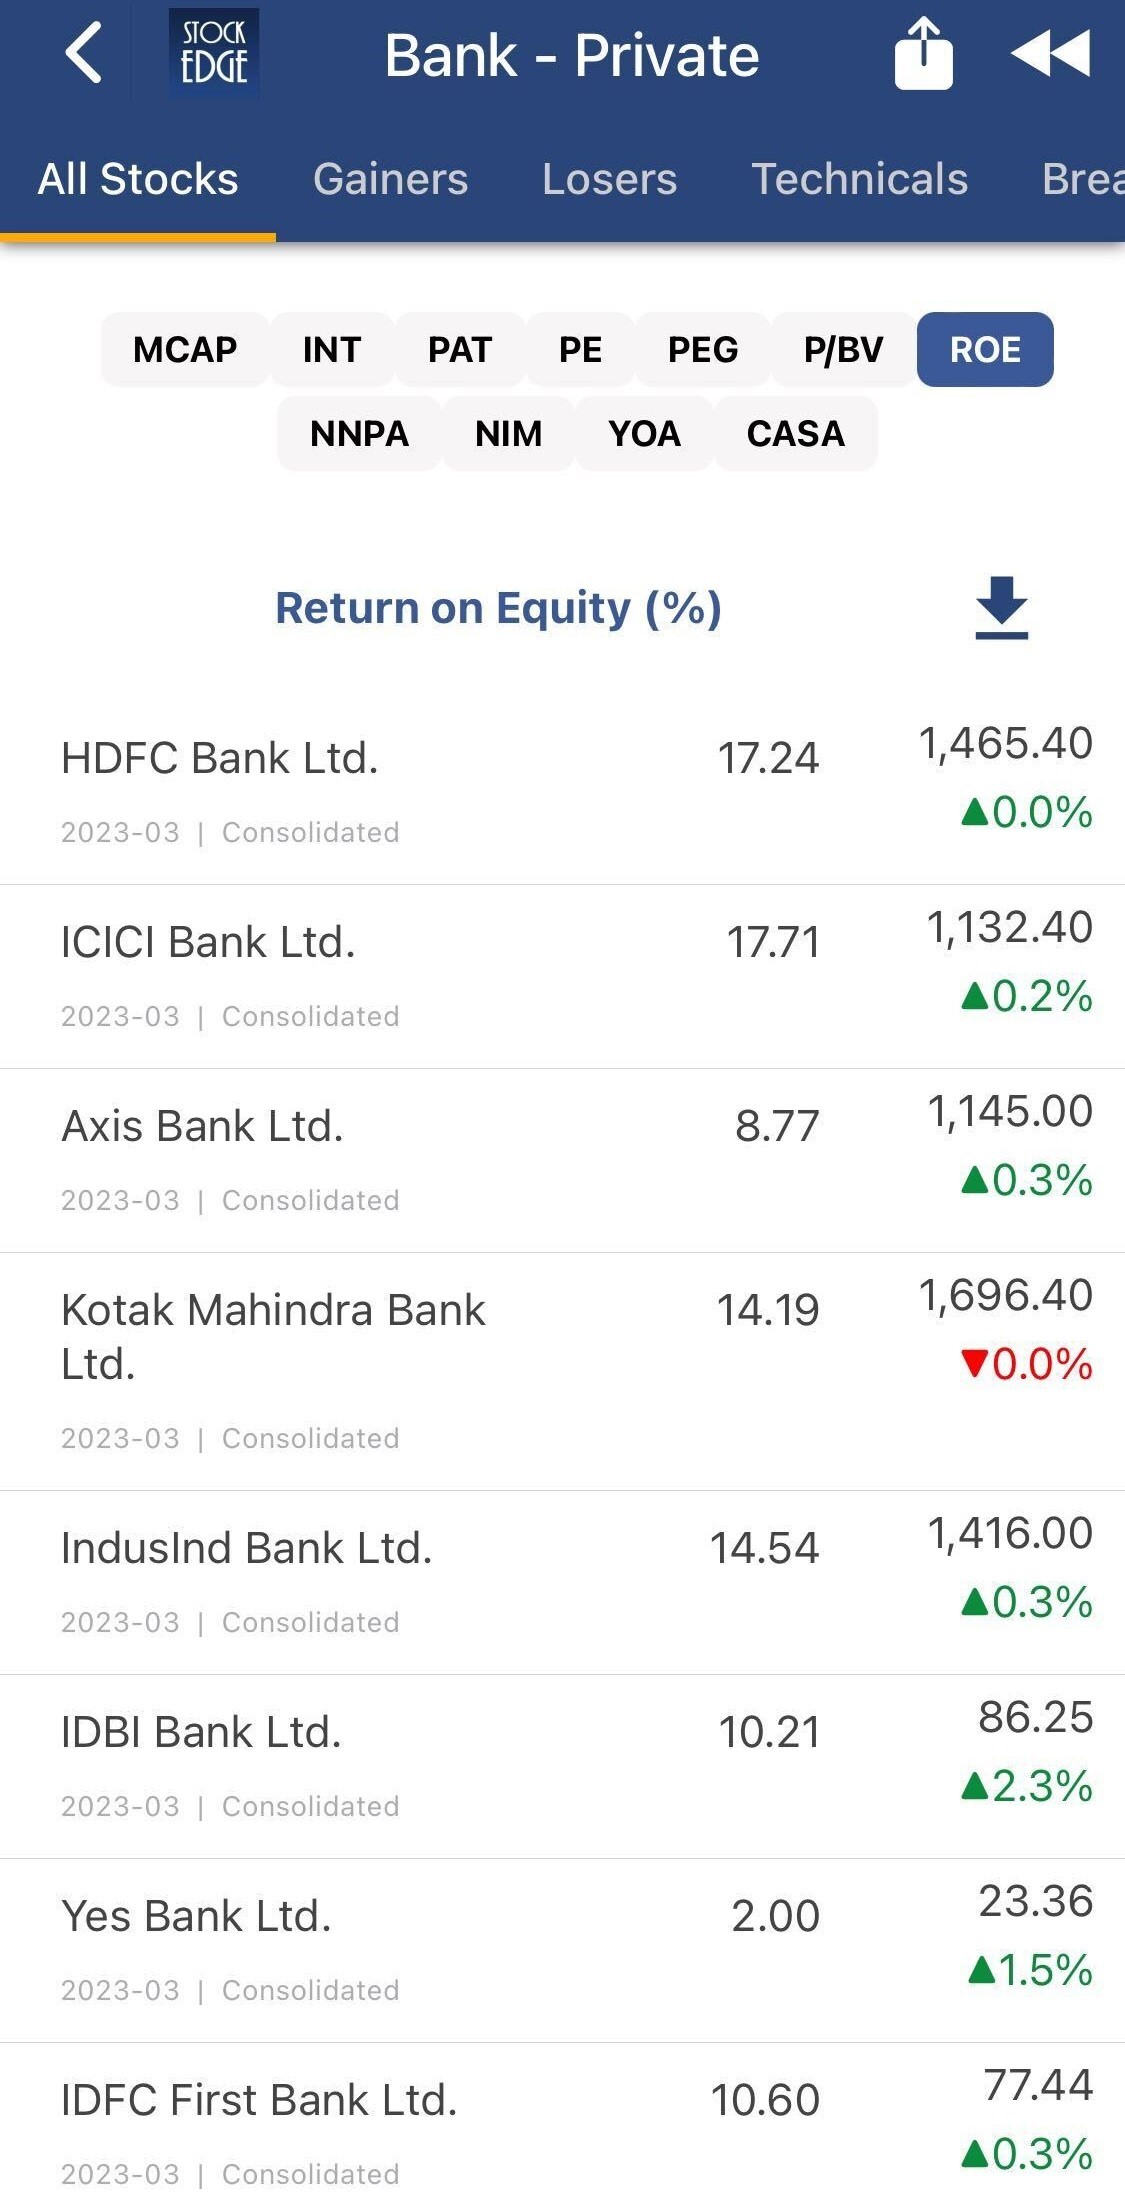The image size is (1125, 2201).
Task: Pick the NIM metric chip
Action: tap(508, 434)
